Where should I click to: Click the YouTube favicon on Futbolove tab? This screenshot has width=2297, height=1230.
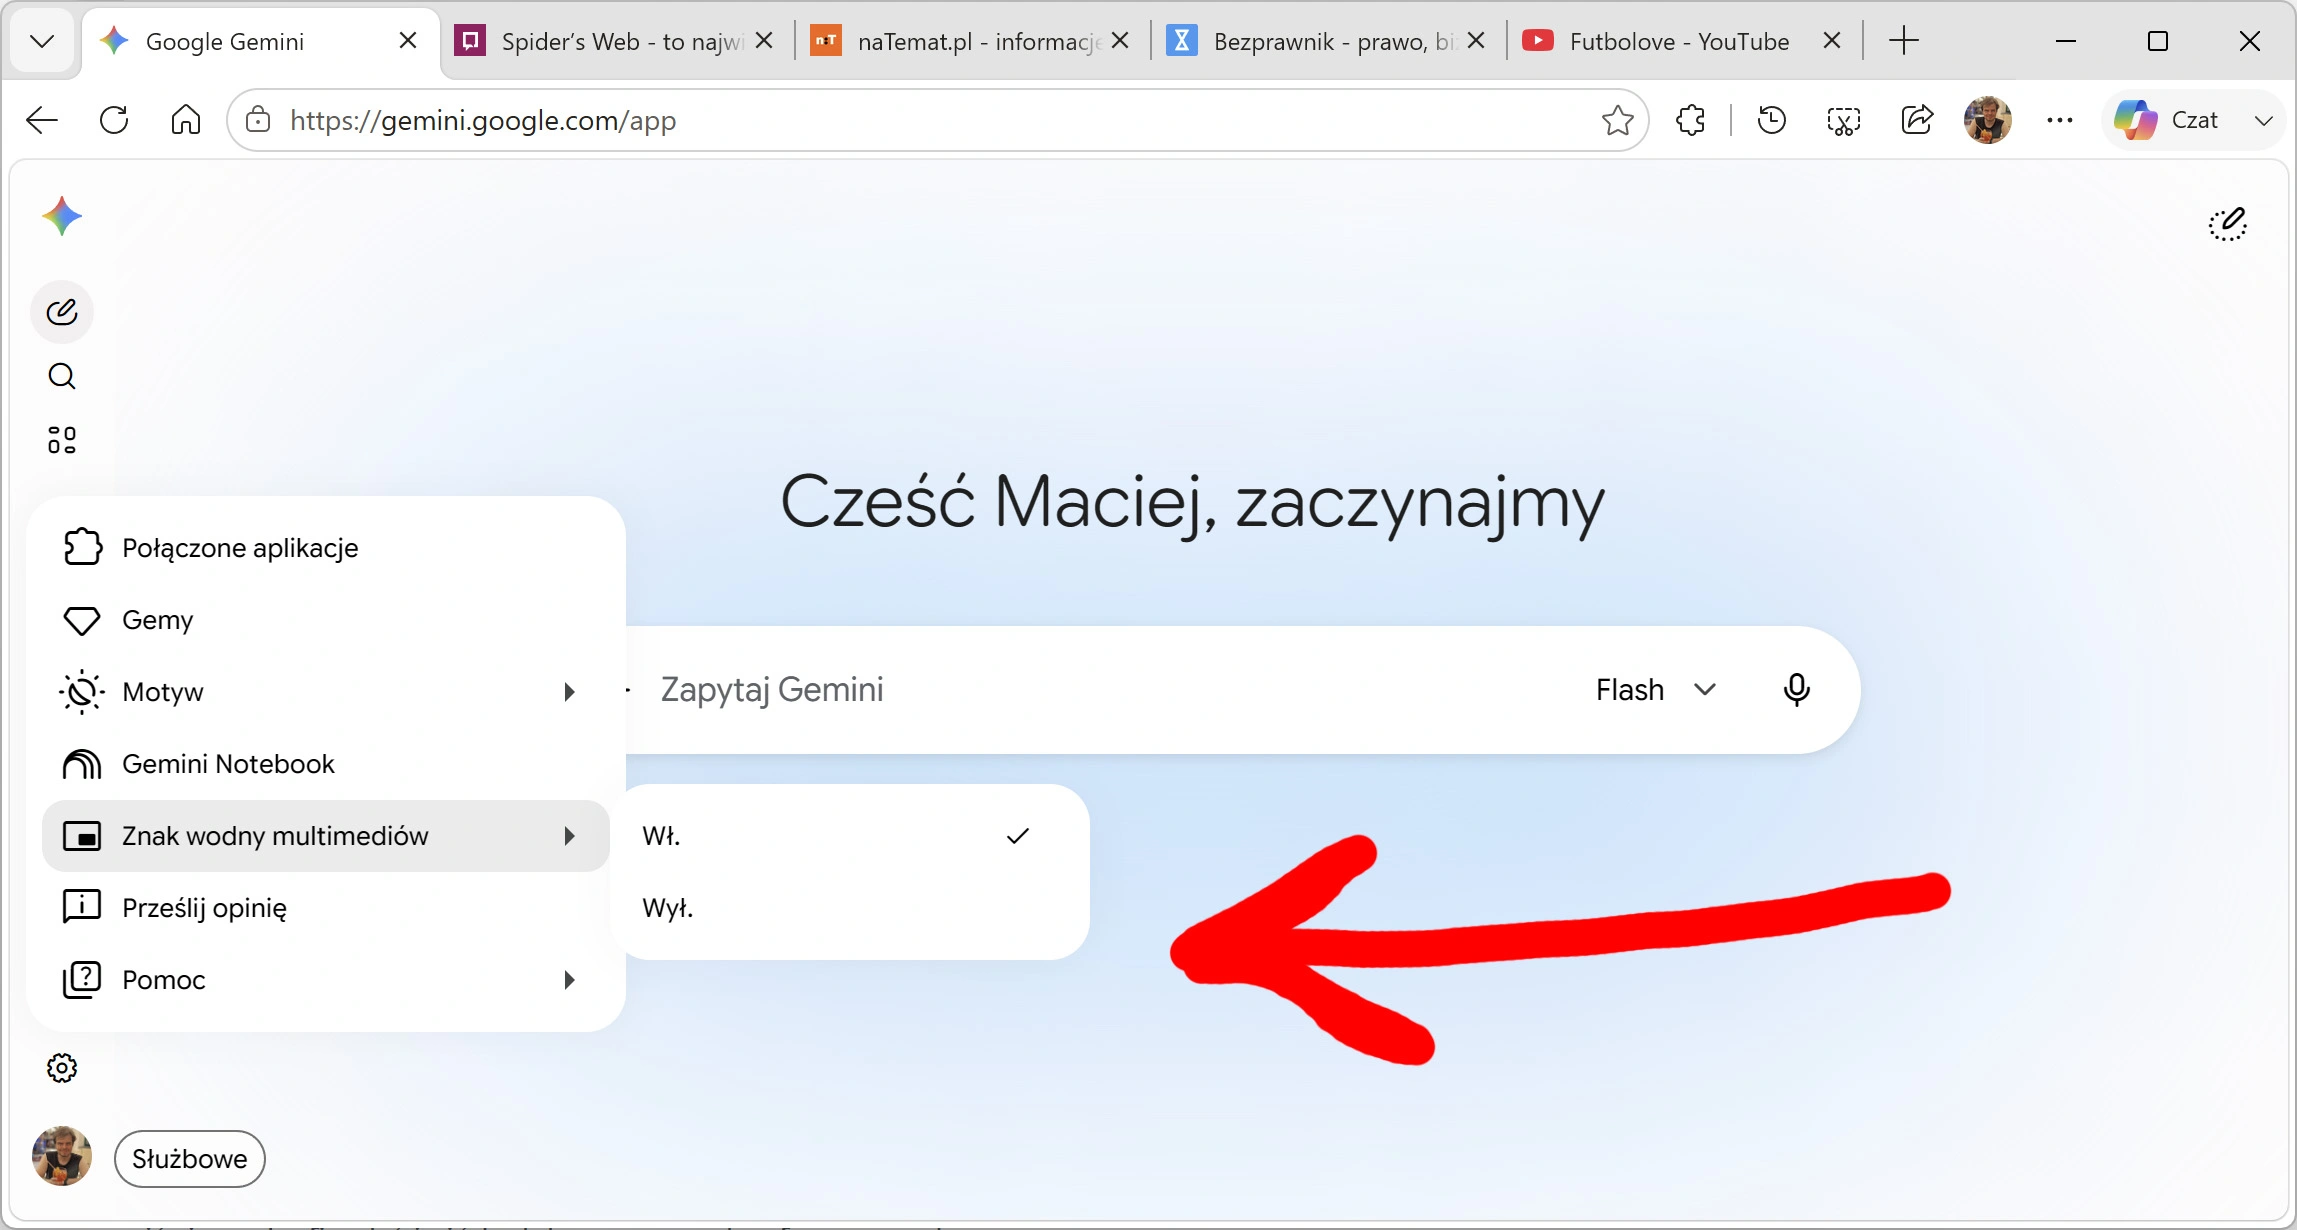1538,41
